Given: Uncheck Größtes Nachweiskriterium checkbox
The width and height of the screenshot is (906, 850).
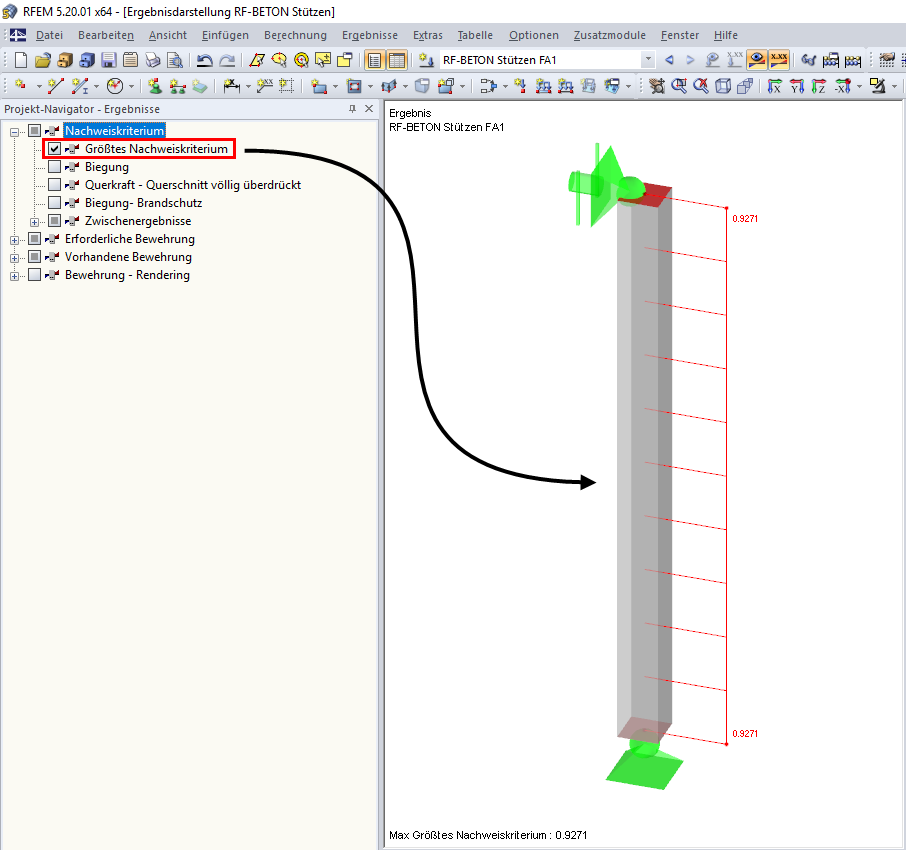Looking at the screenshot, I should [54, 149].
